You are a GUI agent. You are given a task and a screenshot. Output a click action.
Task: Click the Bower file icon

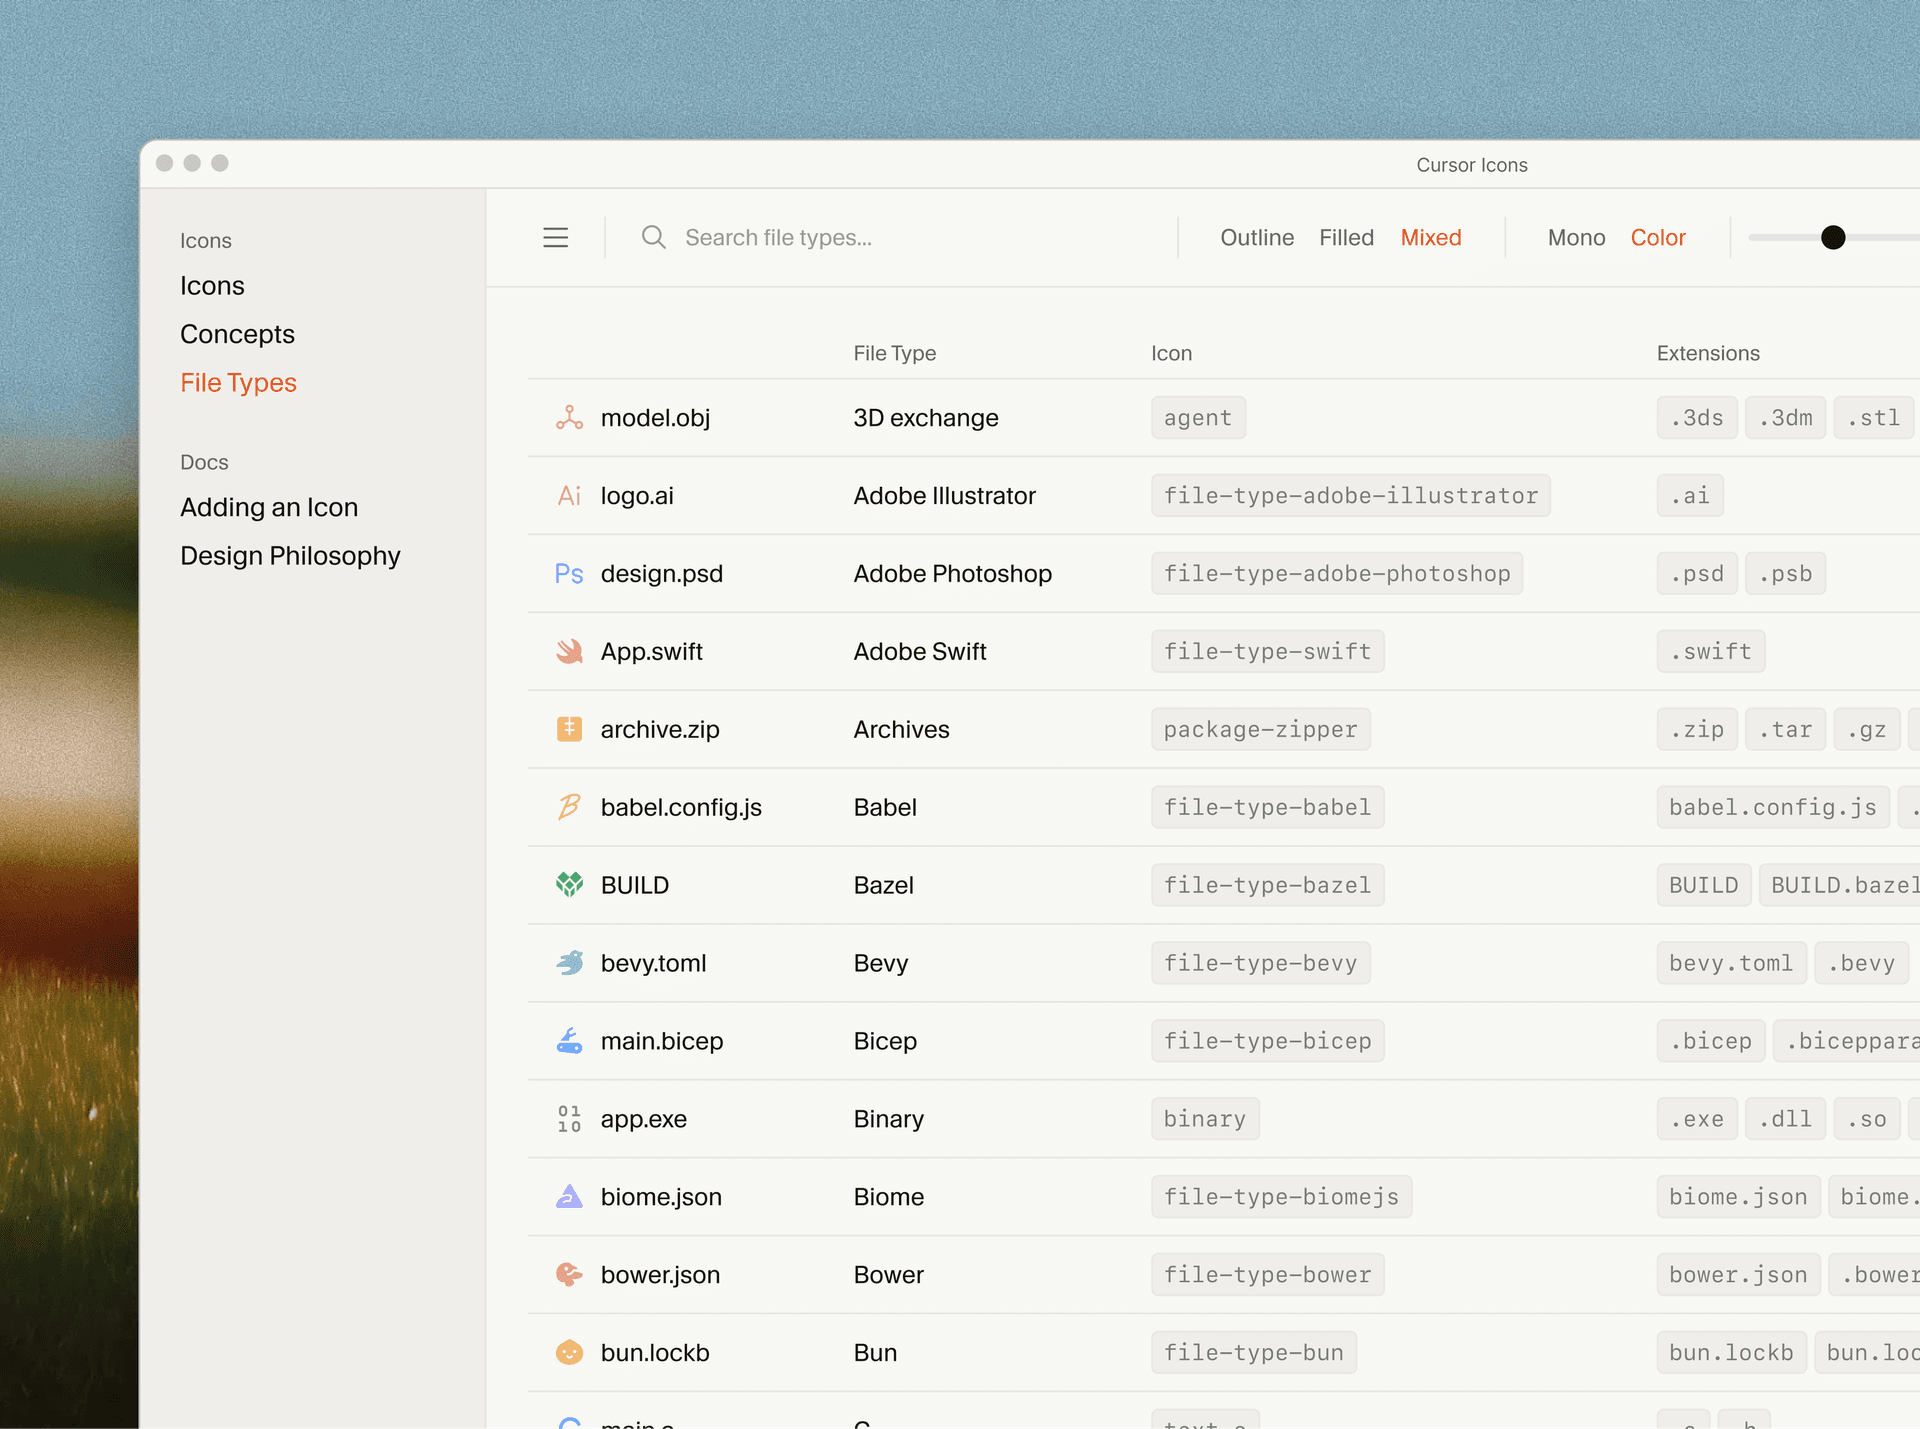click(x=569, y=1275)
